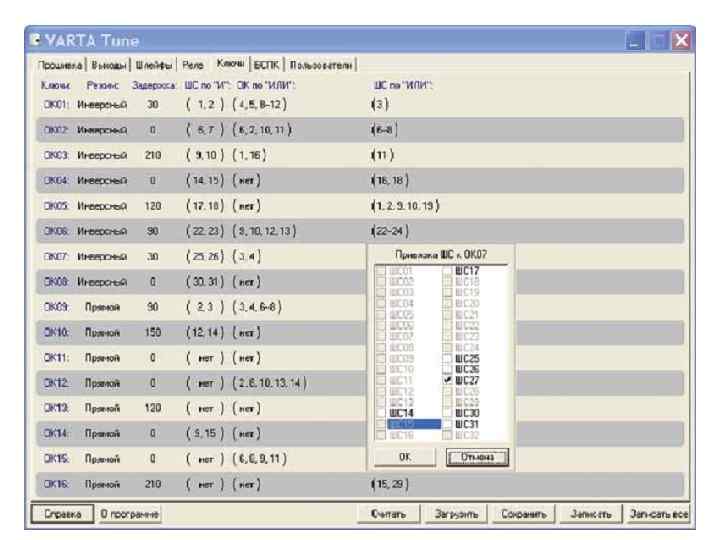
Task: Click the ОК04 set {14, 15}
Action: pos(205,180)
